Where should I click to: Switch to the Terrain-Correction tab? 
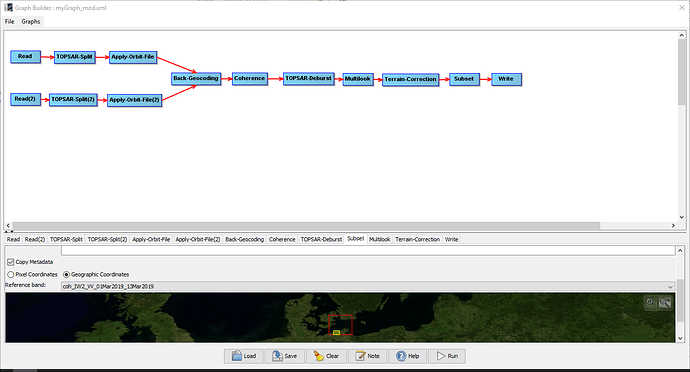click(x=417, y=239)
